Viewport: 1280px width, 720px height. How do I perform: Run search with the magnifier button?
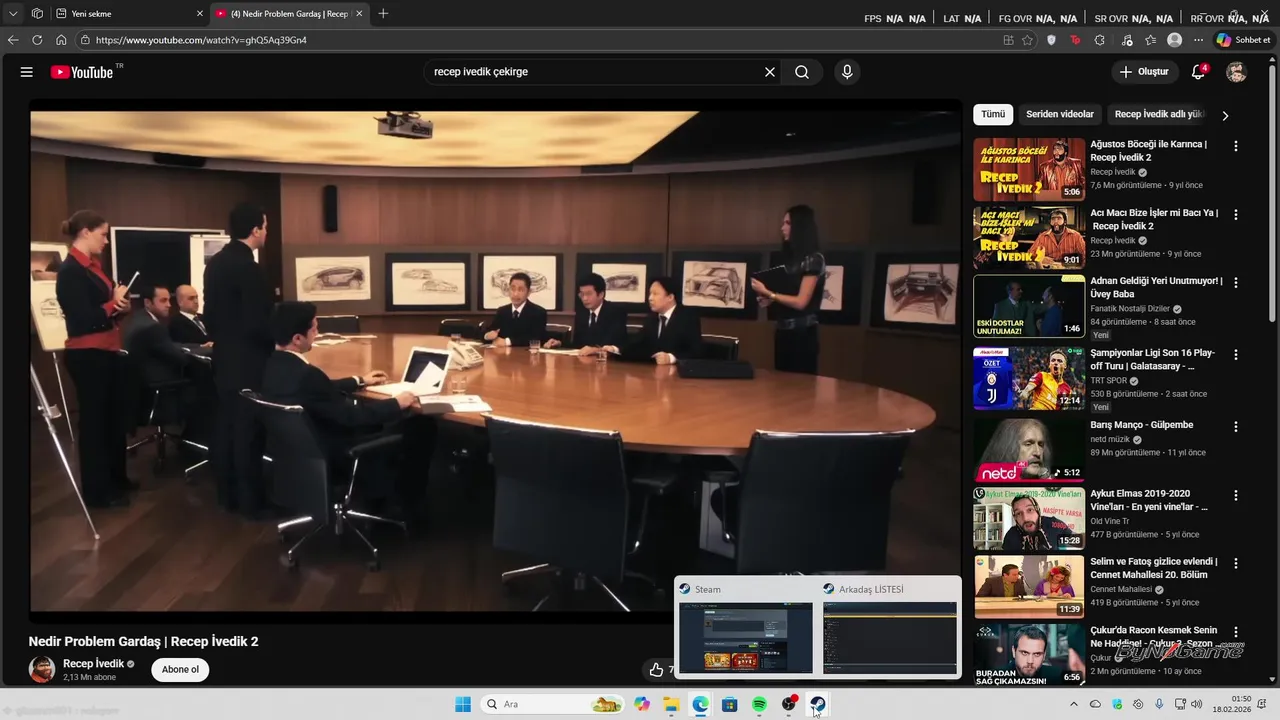802,72
